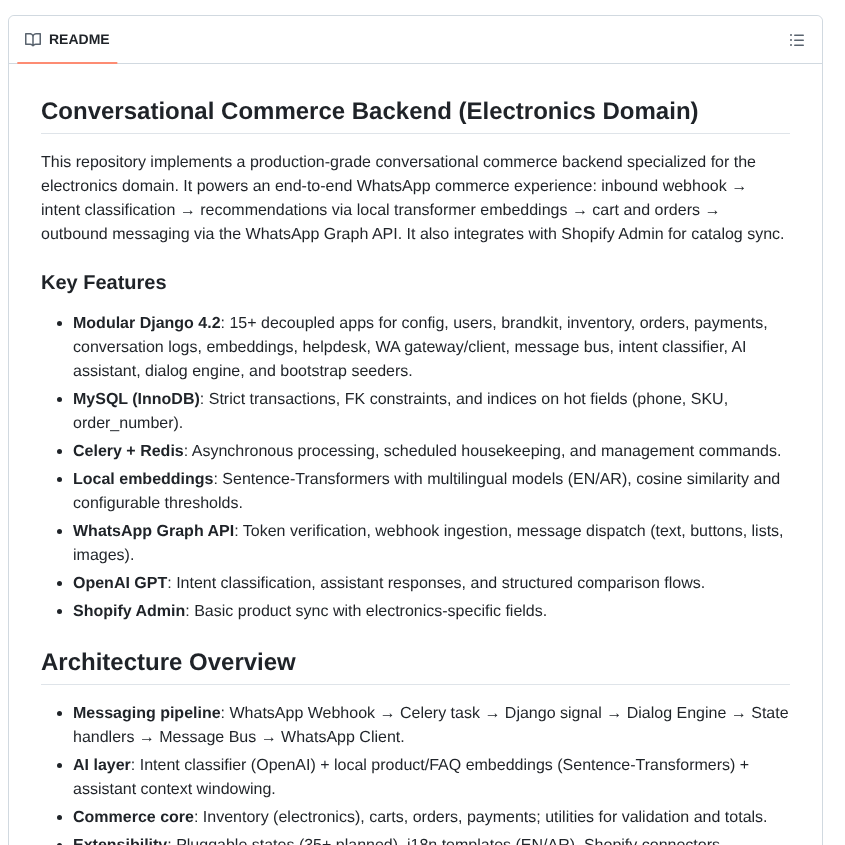Open the README outline menu icon
Image resolution: width=845 pixels, height=845 pixels.
(x=797, y=40)
